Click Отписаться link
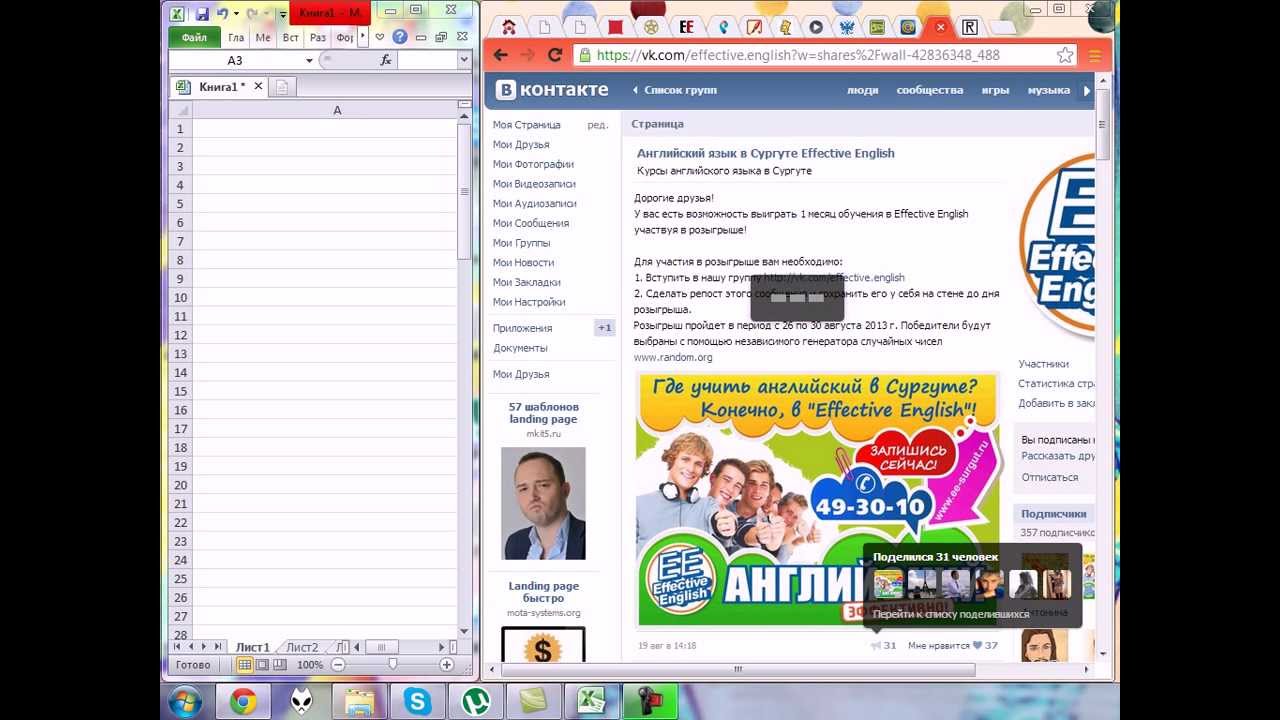1280x720 pixels. tap(1049, 477)
